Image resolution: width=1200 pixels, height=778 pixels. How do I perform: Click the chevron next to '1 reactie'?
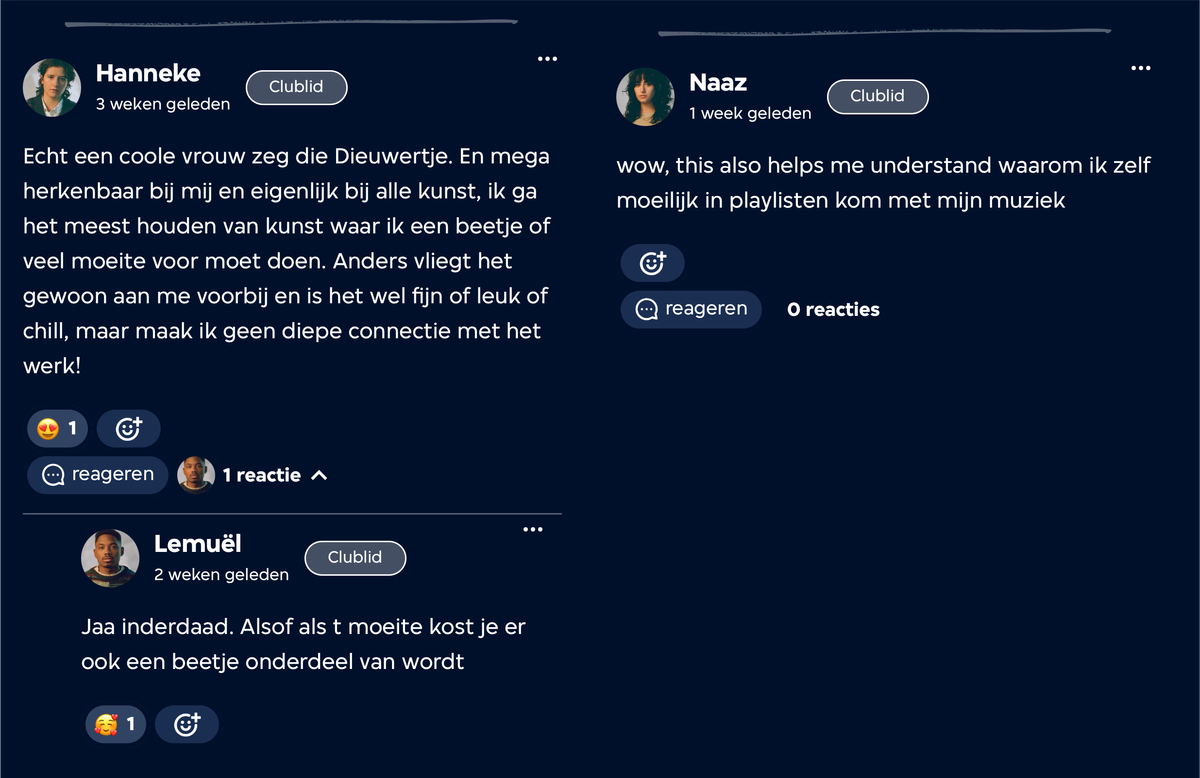click(x=319, y=475)
